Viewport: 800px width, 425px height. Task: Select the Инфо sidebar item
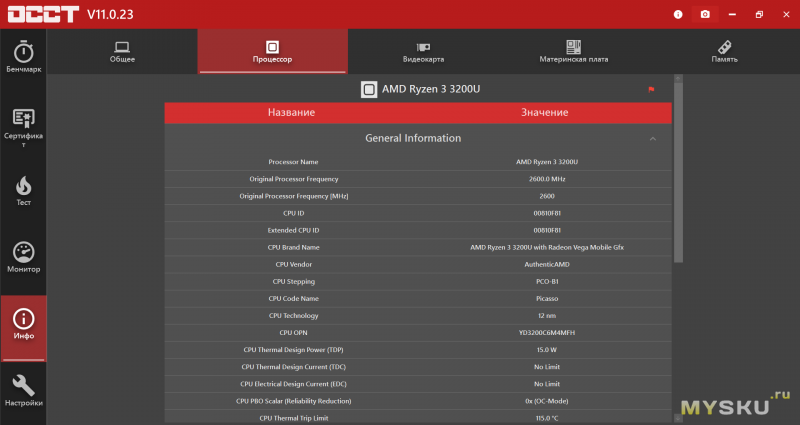[23, 327]
